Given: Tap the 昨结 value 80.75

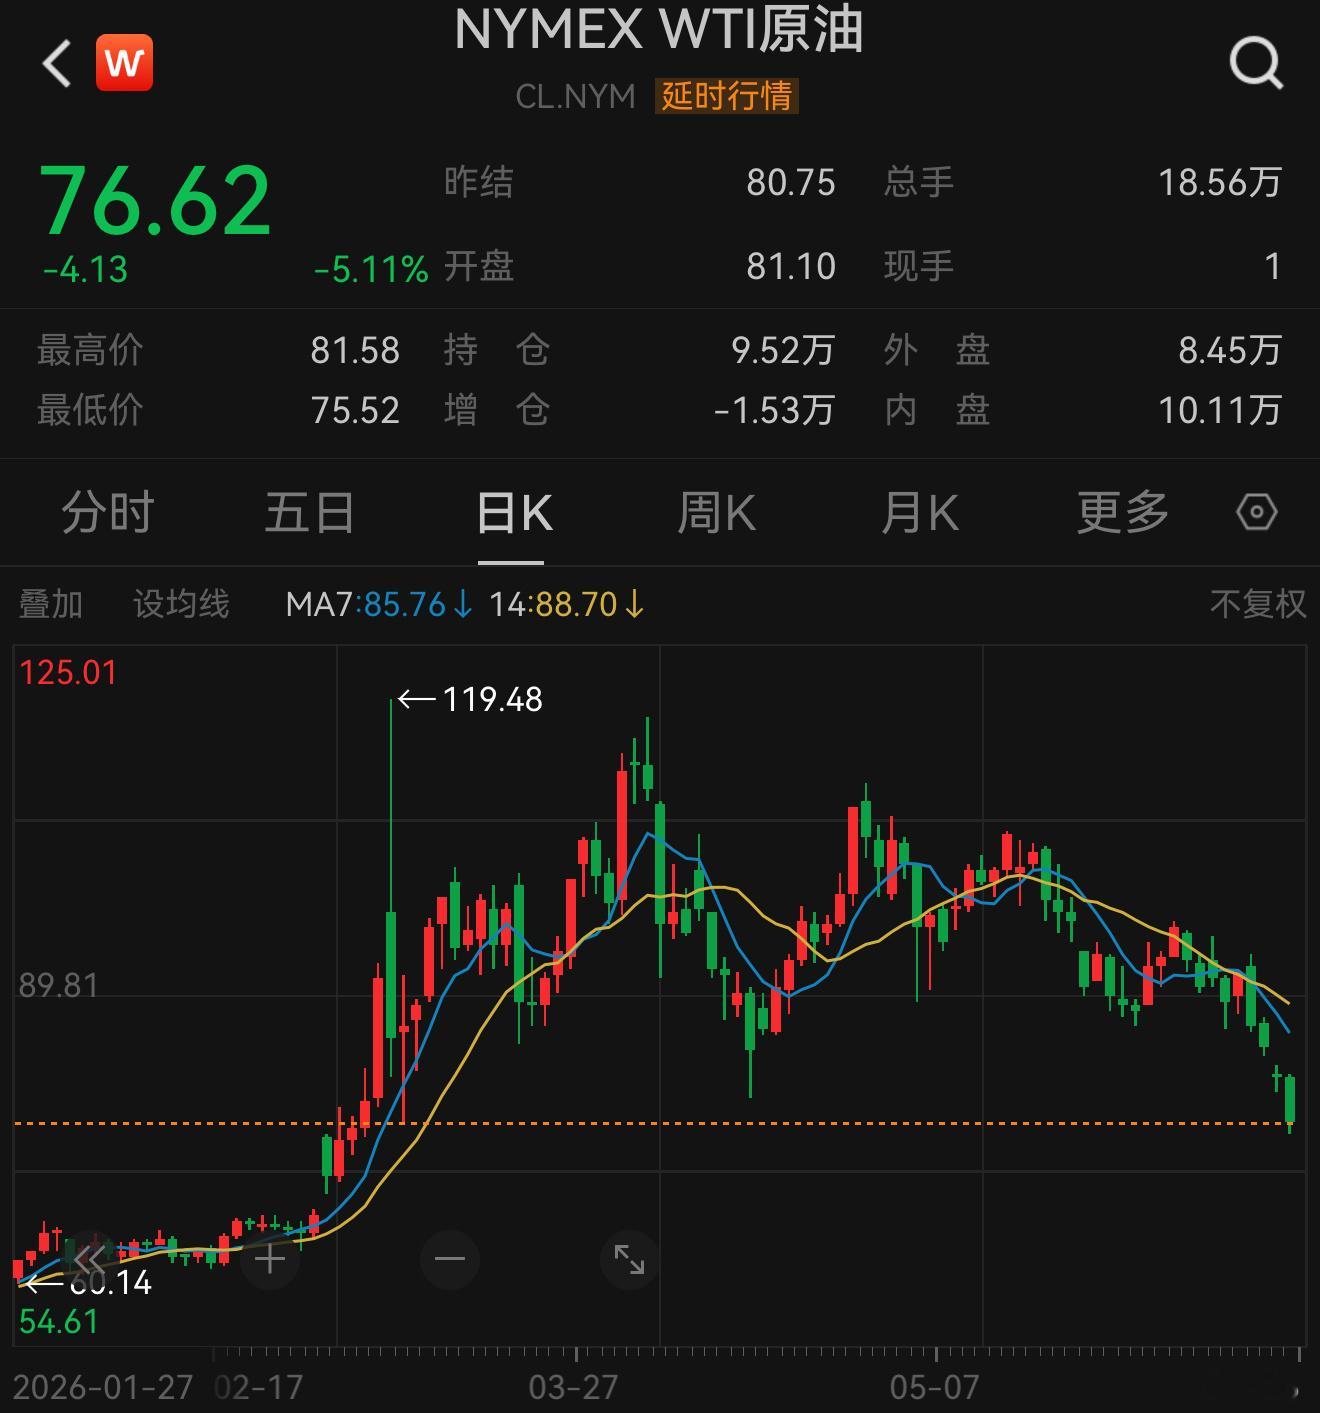Looking at the screenshot, I should tap(790, 182).
